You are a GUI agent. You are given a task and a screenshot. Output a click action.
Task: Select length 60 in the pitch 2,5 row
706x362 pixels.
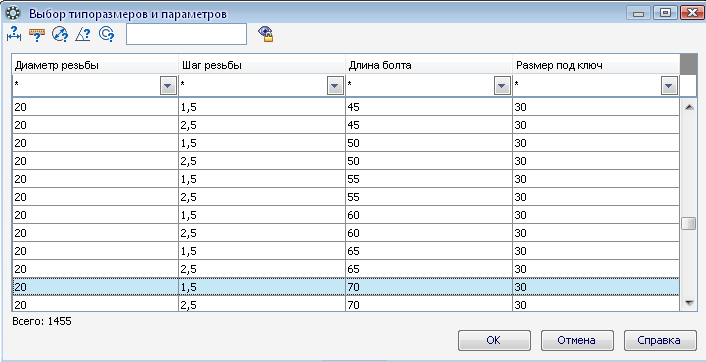(429, 233)
